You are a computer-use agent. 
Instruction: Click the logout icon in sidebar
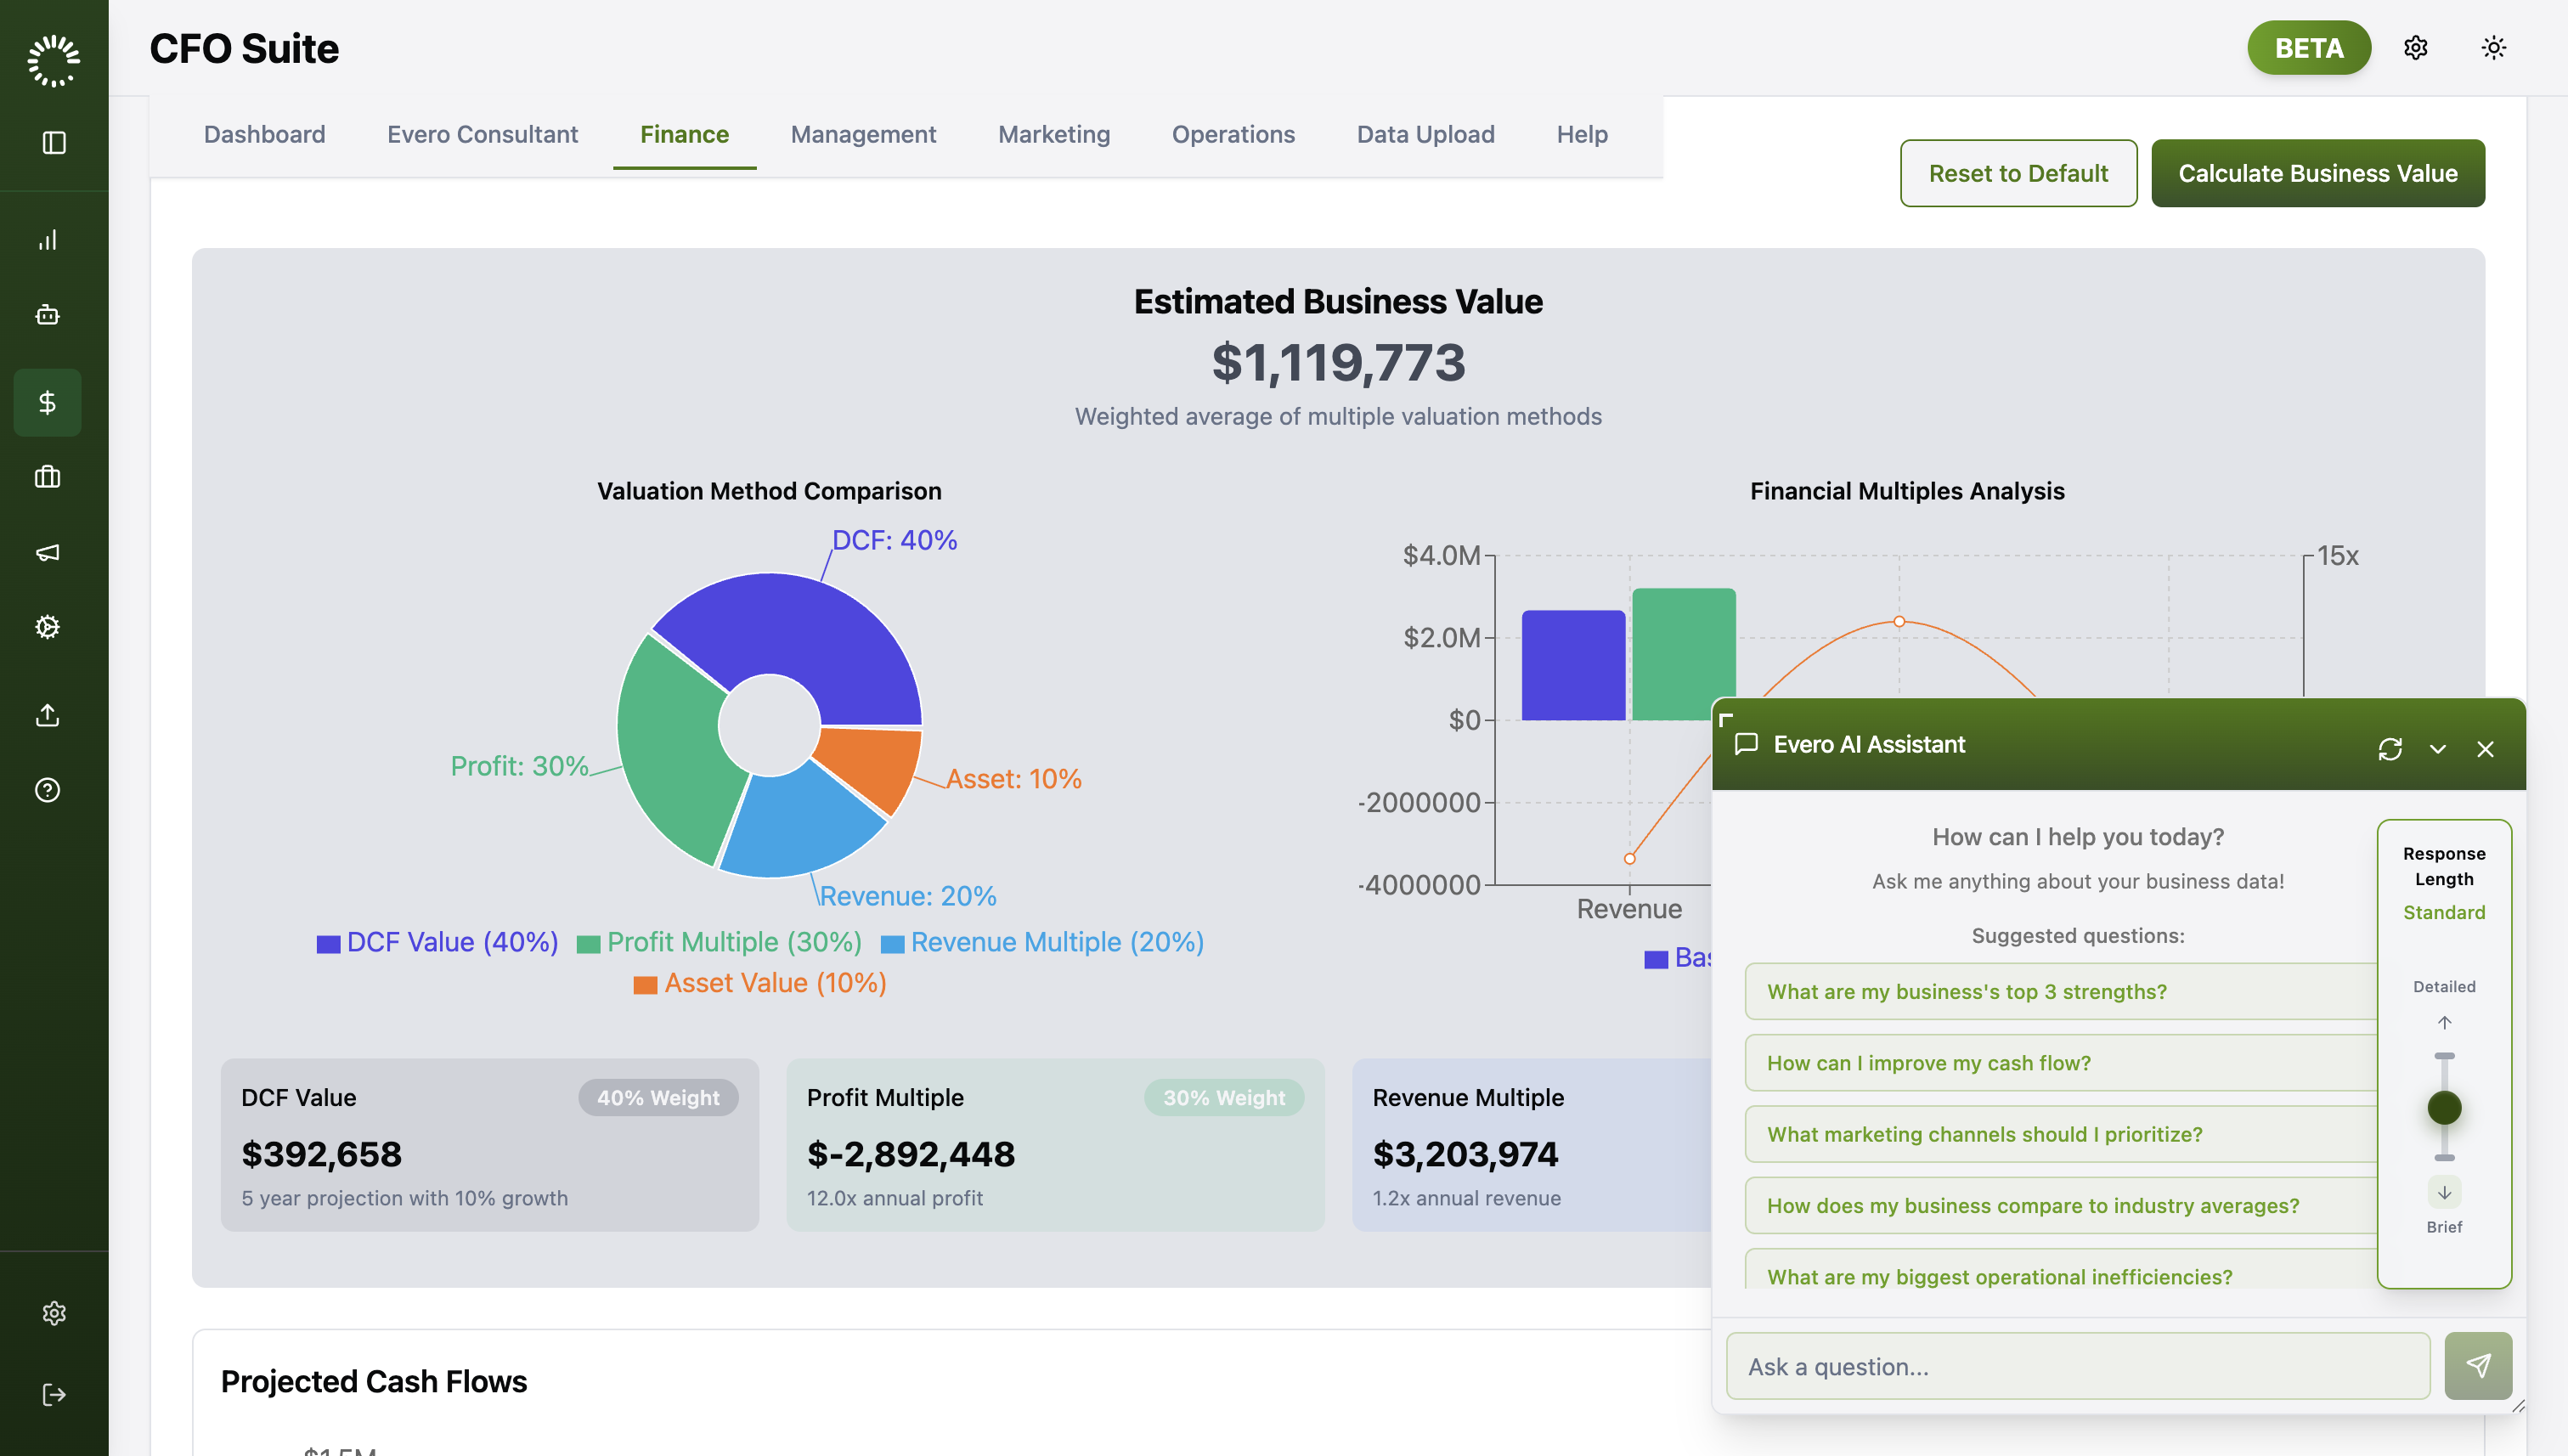coord(54,1395)
